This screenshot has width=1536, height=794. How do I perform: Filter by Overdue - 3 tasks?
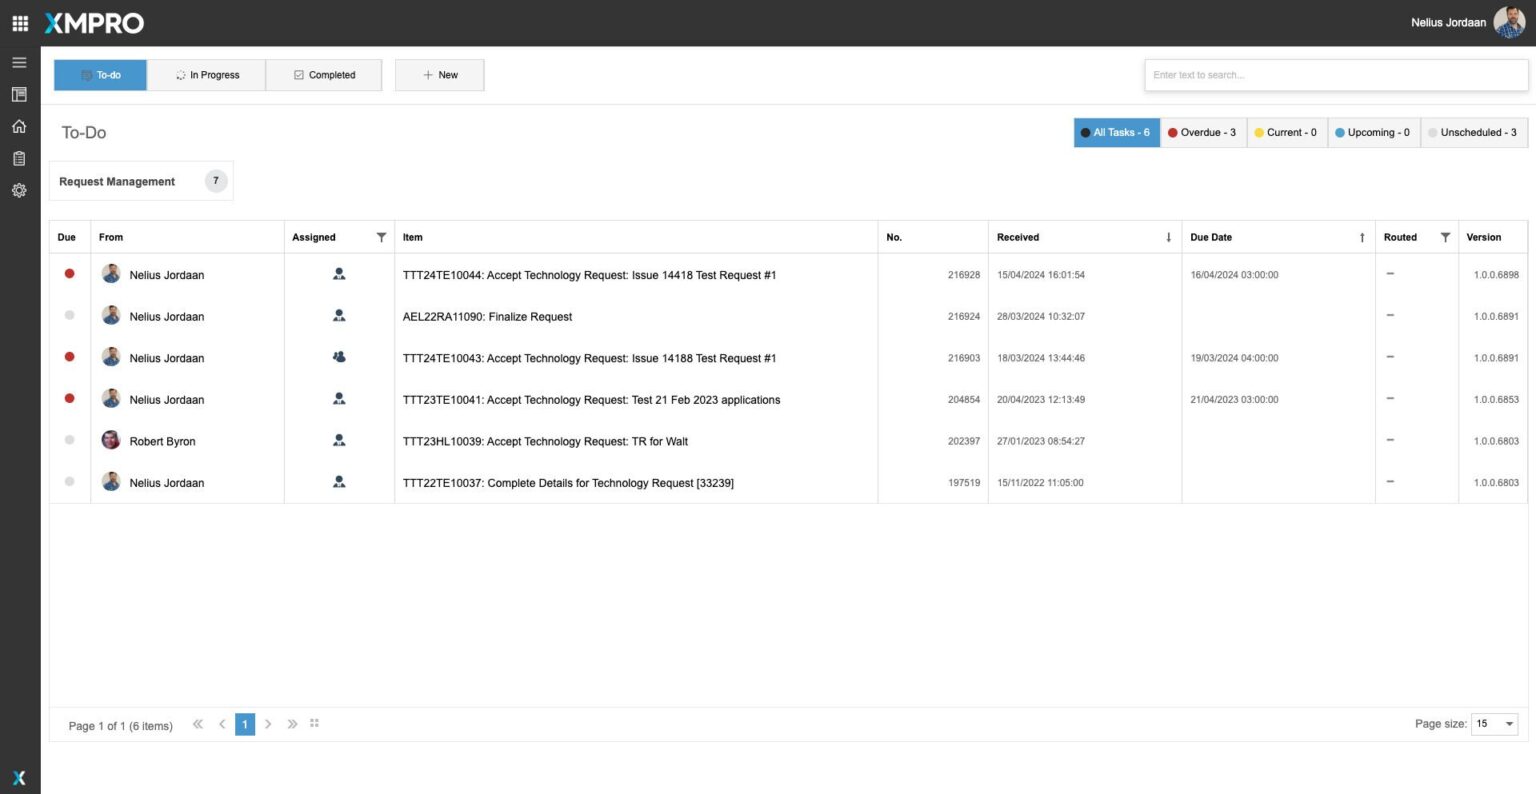coord(1203,132)
